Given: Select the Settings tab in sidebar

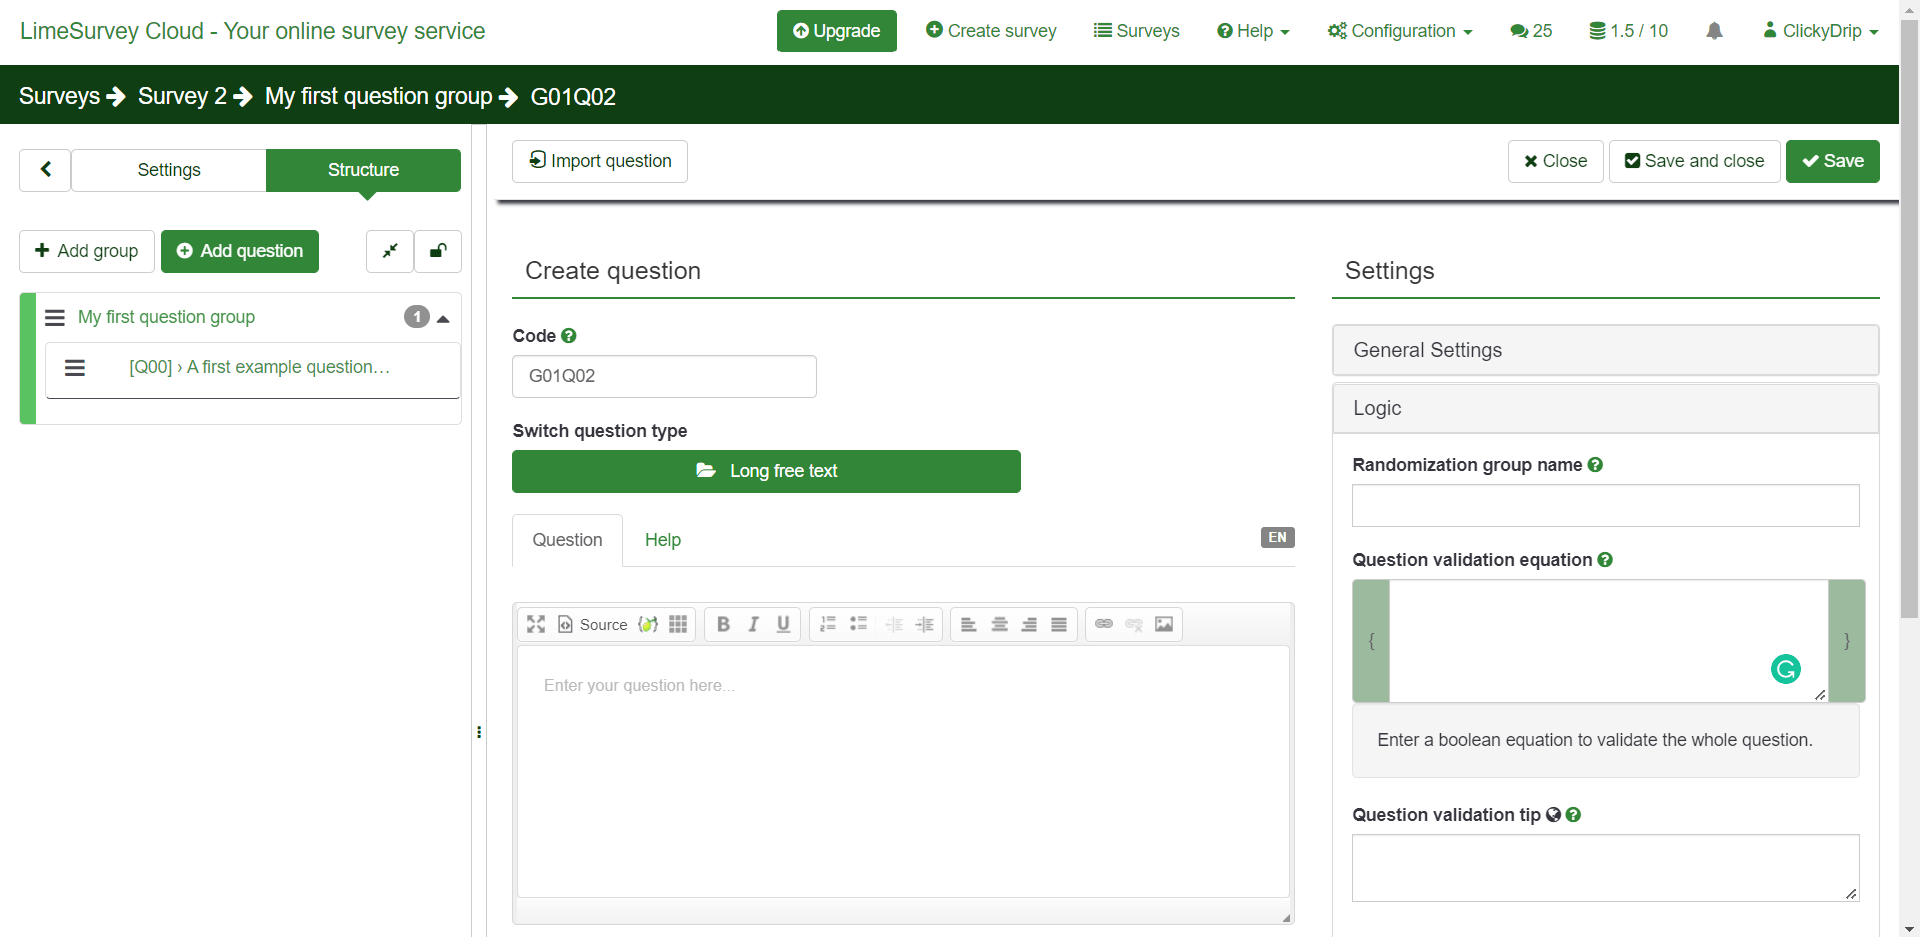Looking at the screenshot, I should (x=169, y=170).
